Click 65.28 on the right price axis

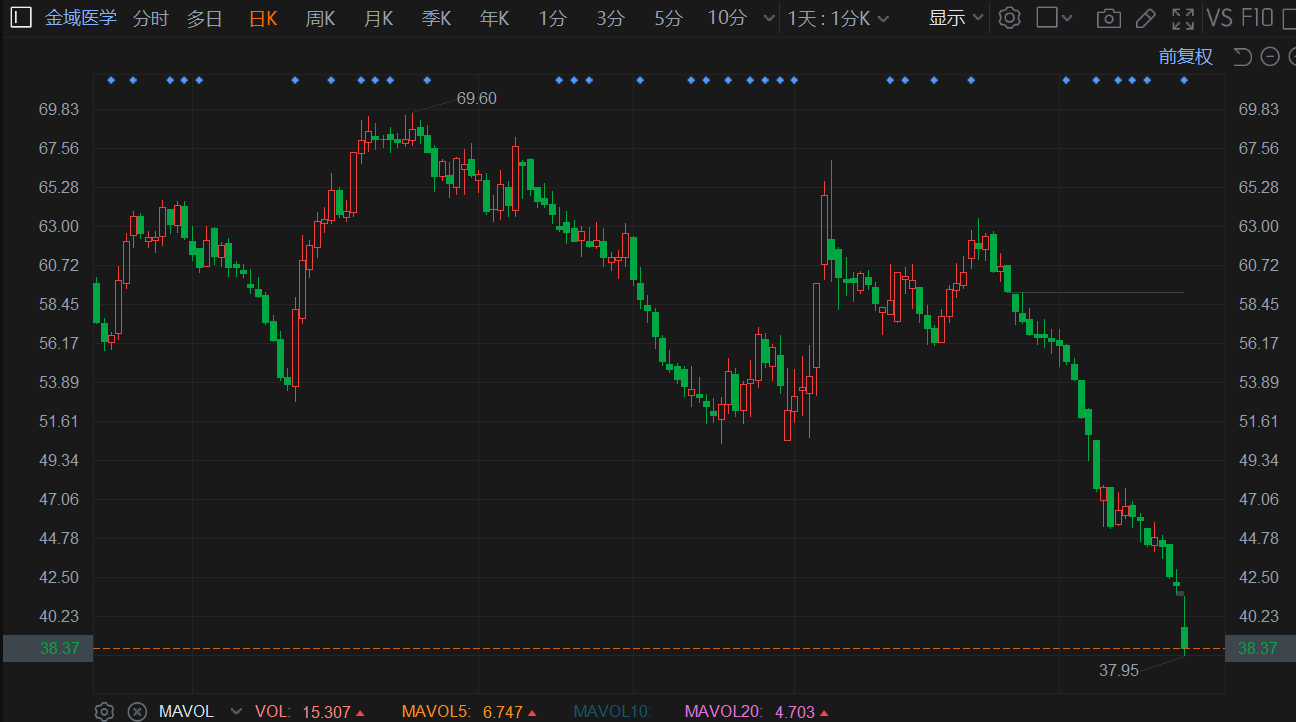1258,187
